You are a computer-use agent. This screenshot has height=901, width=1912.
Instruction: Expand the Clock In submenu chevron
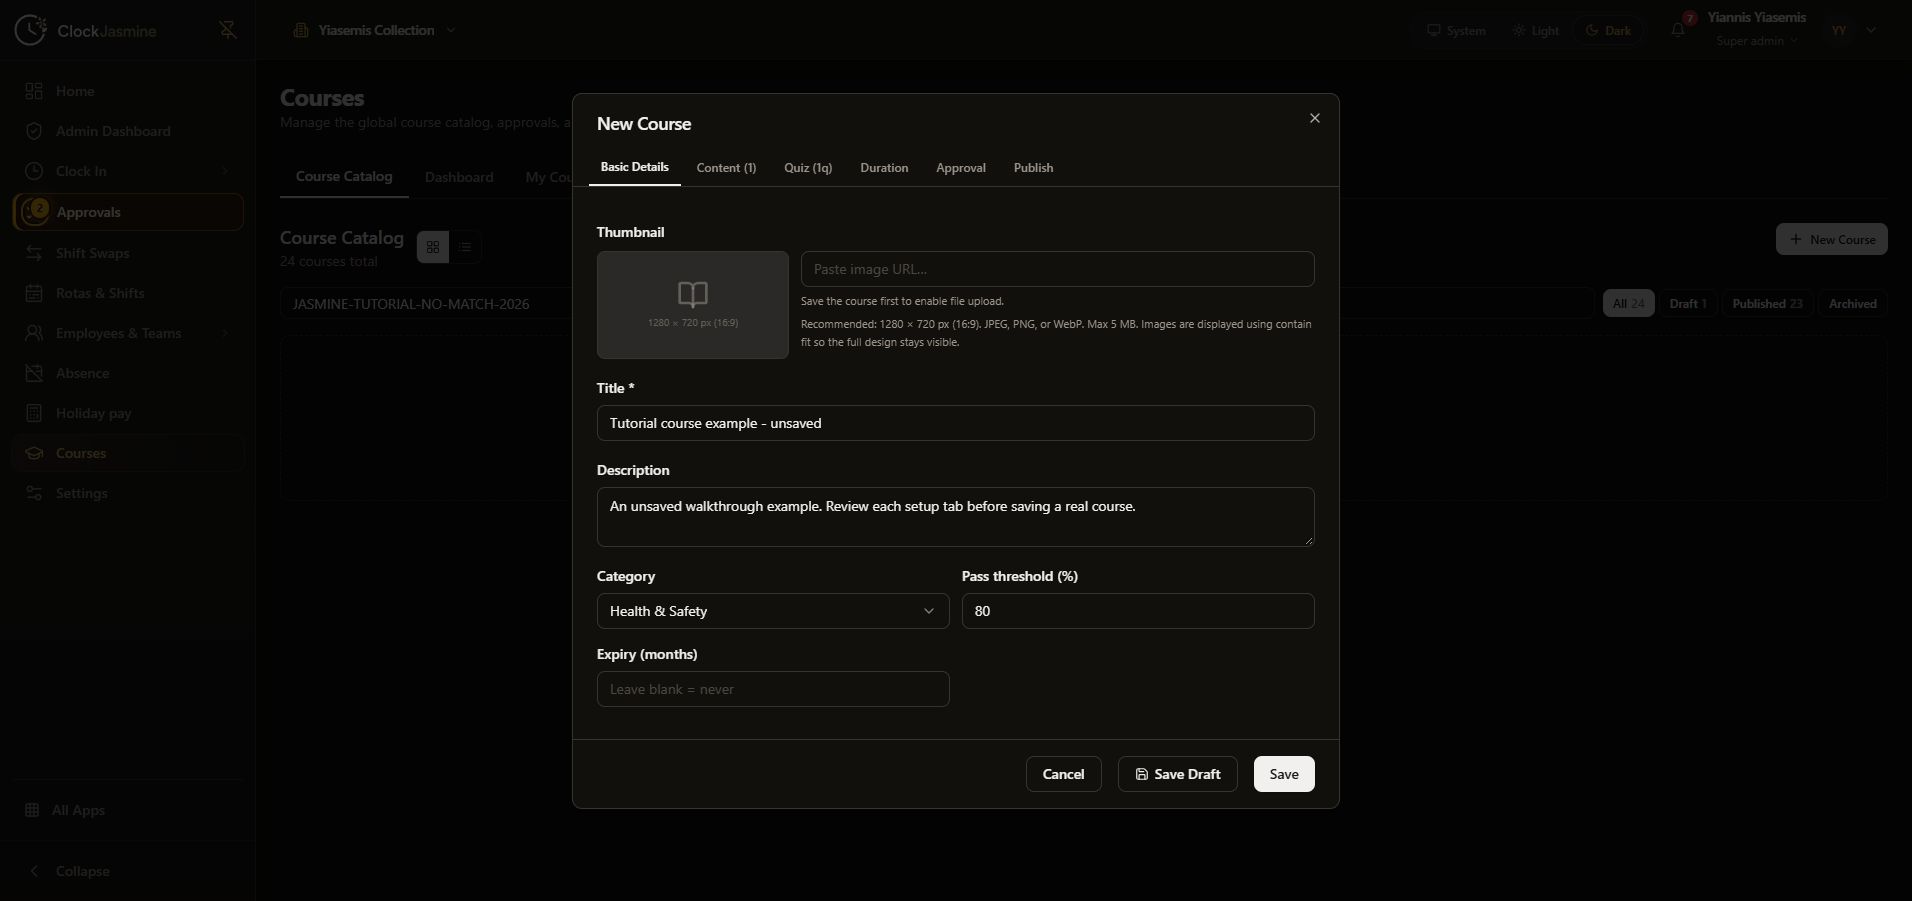(x=225, y=171)
